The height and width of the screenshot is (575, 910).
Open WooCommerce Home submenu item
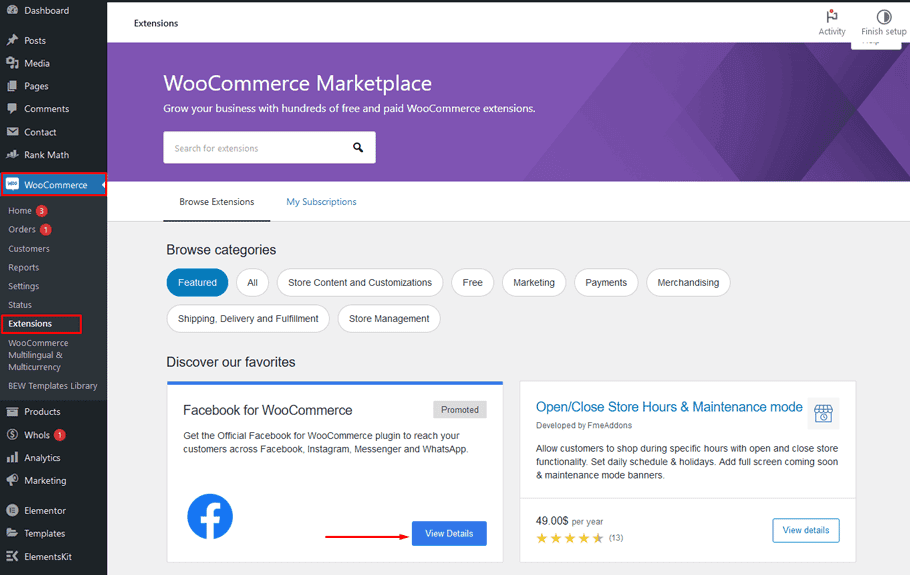(20, 211)
